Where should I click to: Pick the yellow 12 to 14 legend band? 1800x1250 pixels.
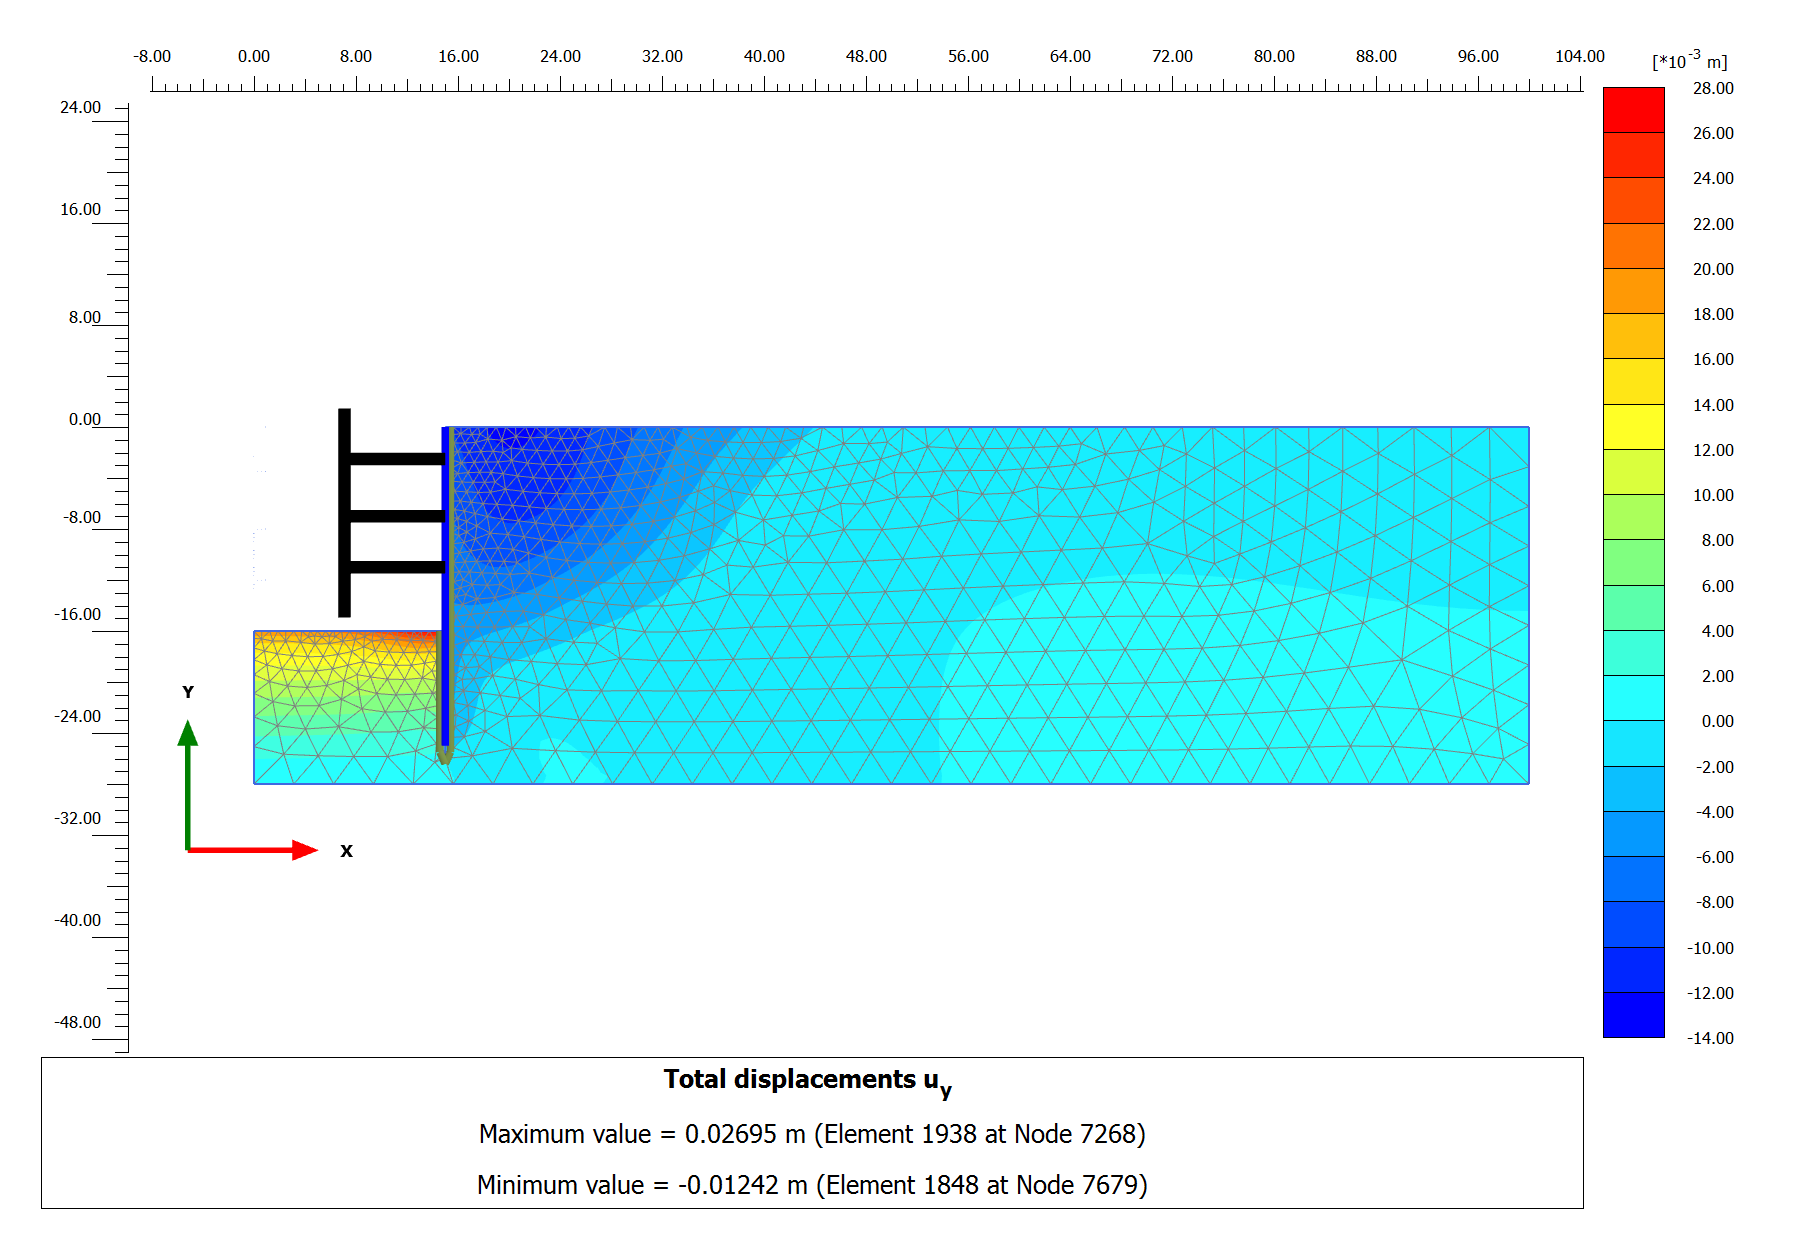pos(1633,427)
